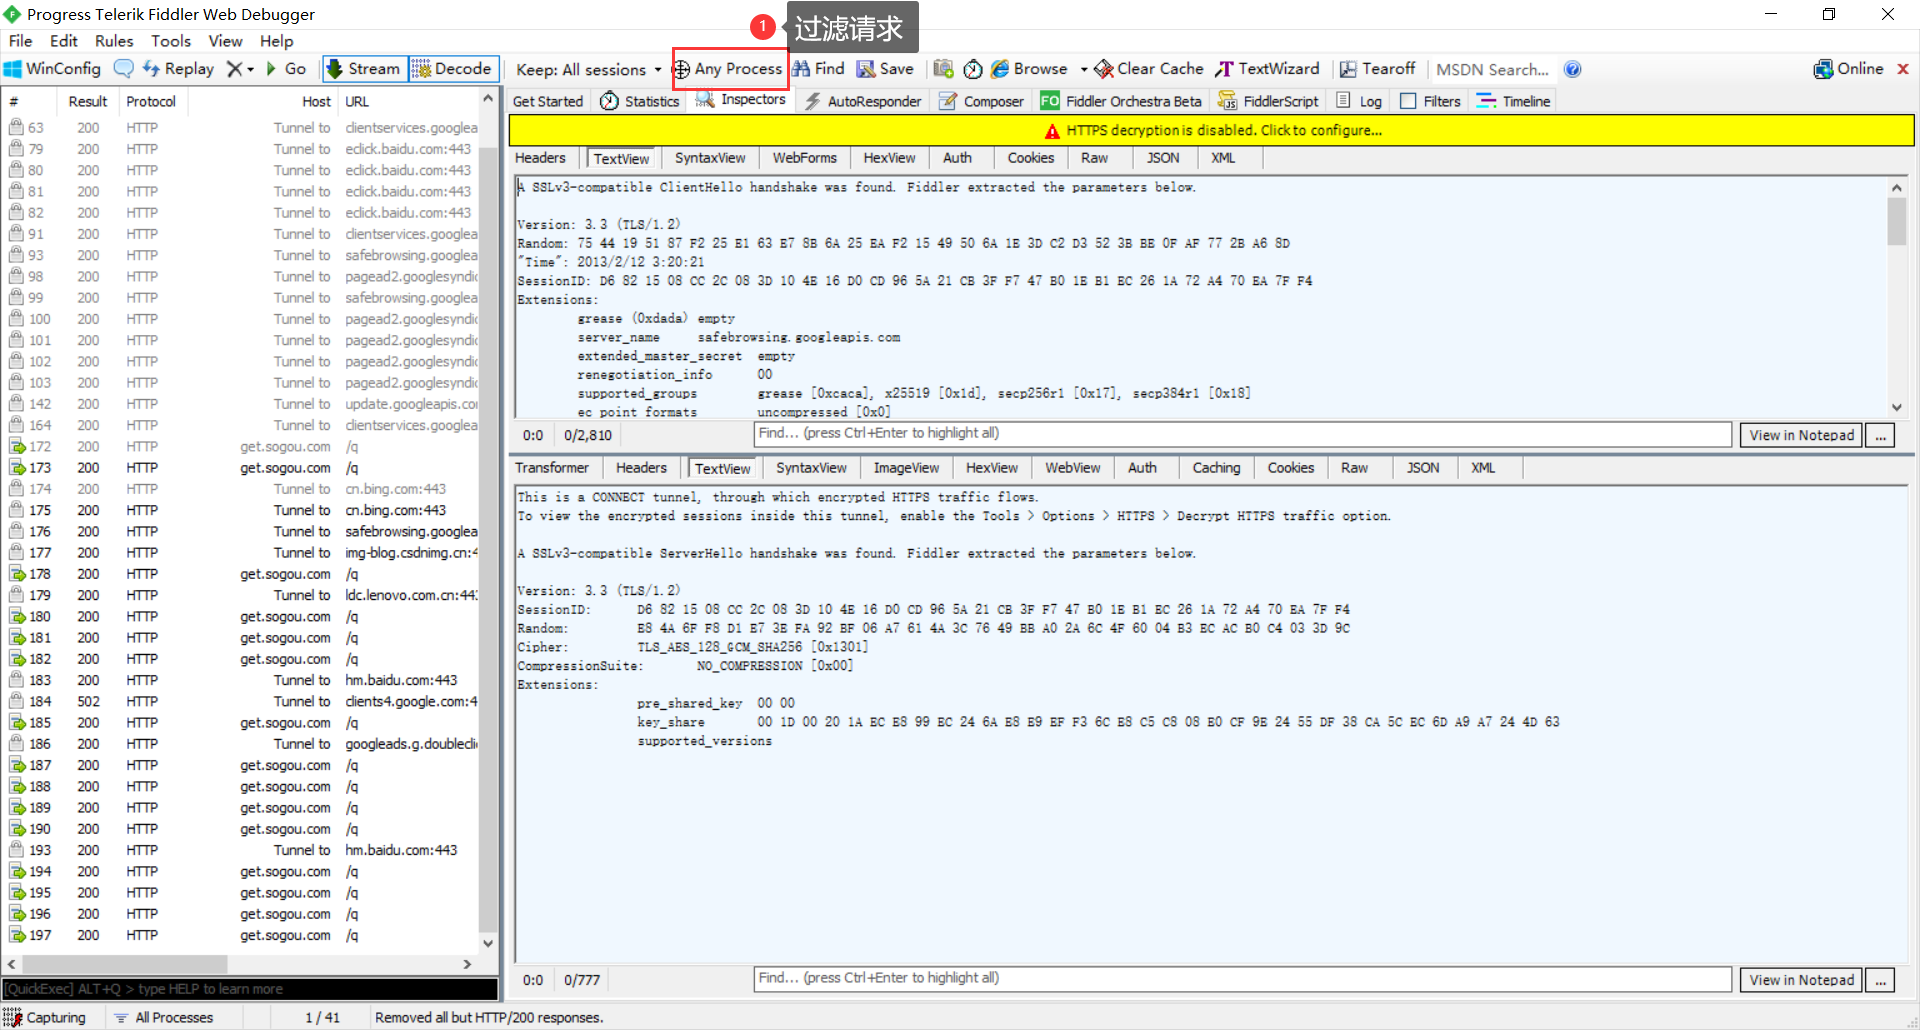Switch to the Statistics tab
The width and height of the screenshot is (1920, 1030).
(x=640, y=101)
